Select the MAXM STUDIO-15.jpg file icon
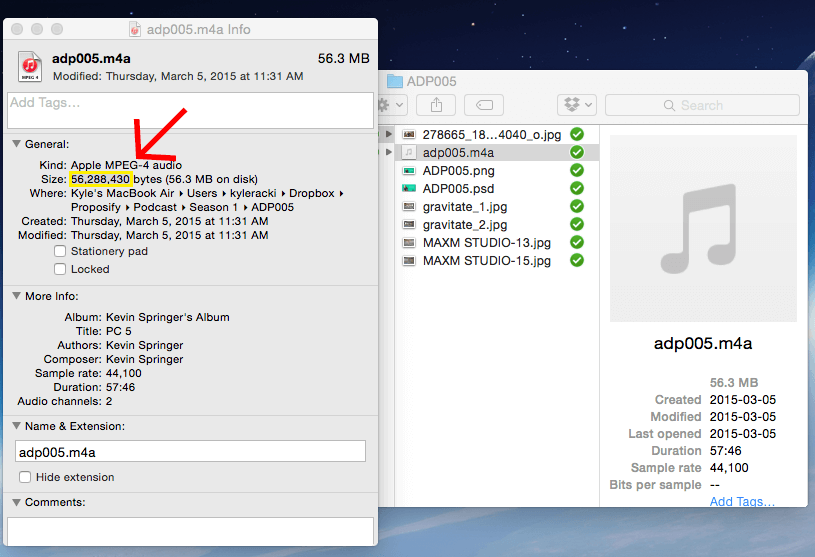The image size is (815, 557). tap(409, 260)
